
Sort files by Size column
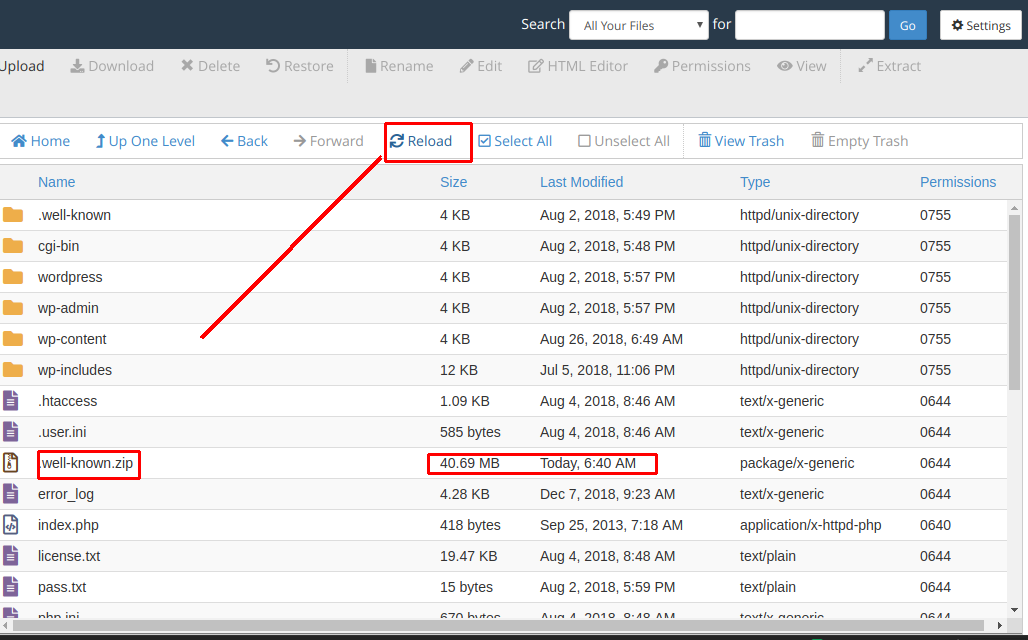(x=454, y=182)
